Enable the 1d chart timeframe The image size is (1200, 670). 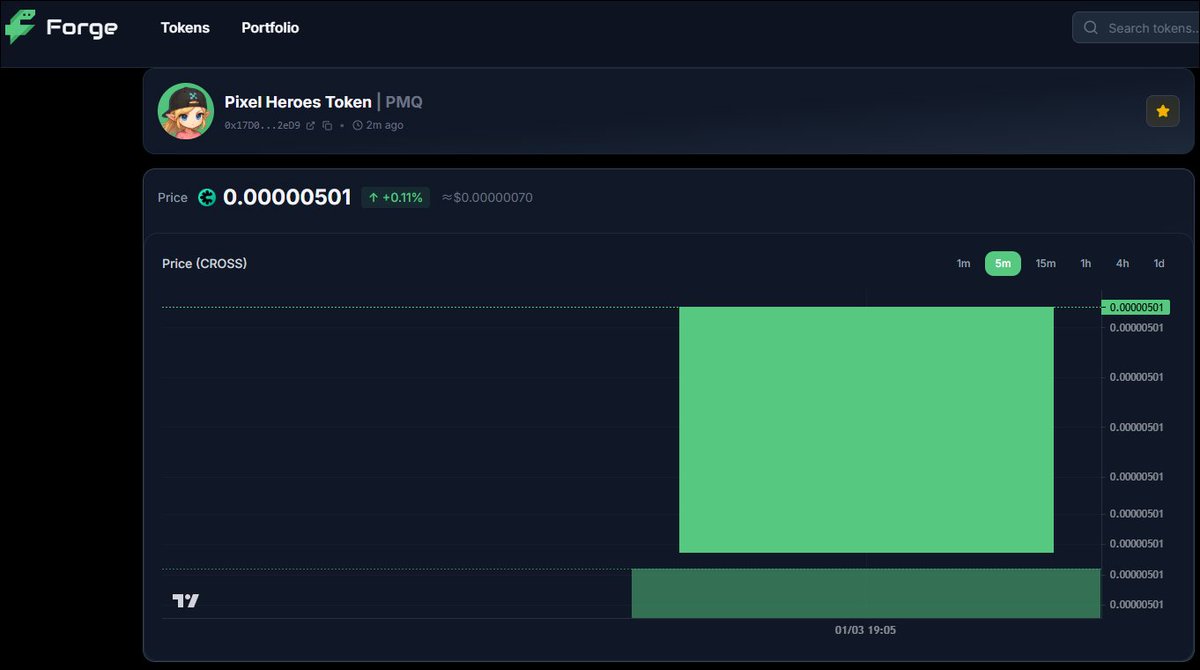(1159, 263)
